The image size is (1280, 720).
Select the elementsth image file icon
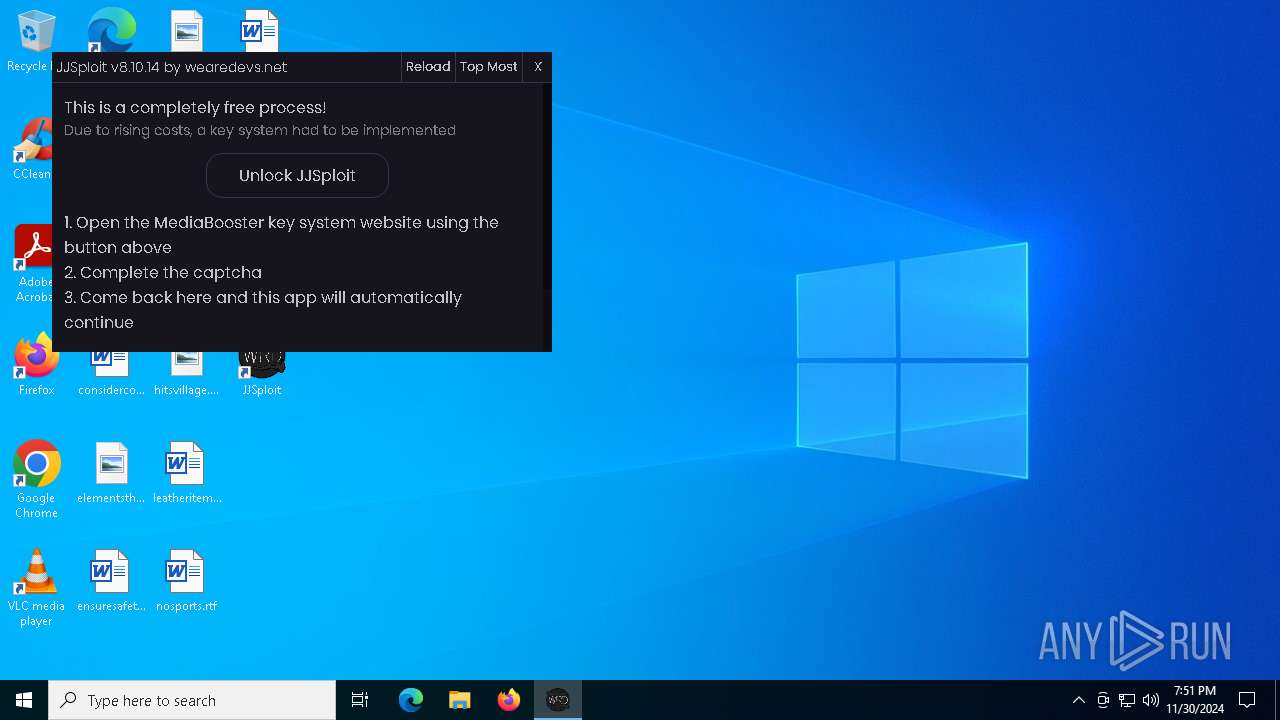[111, 473]
